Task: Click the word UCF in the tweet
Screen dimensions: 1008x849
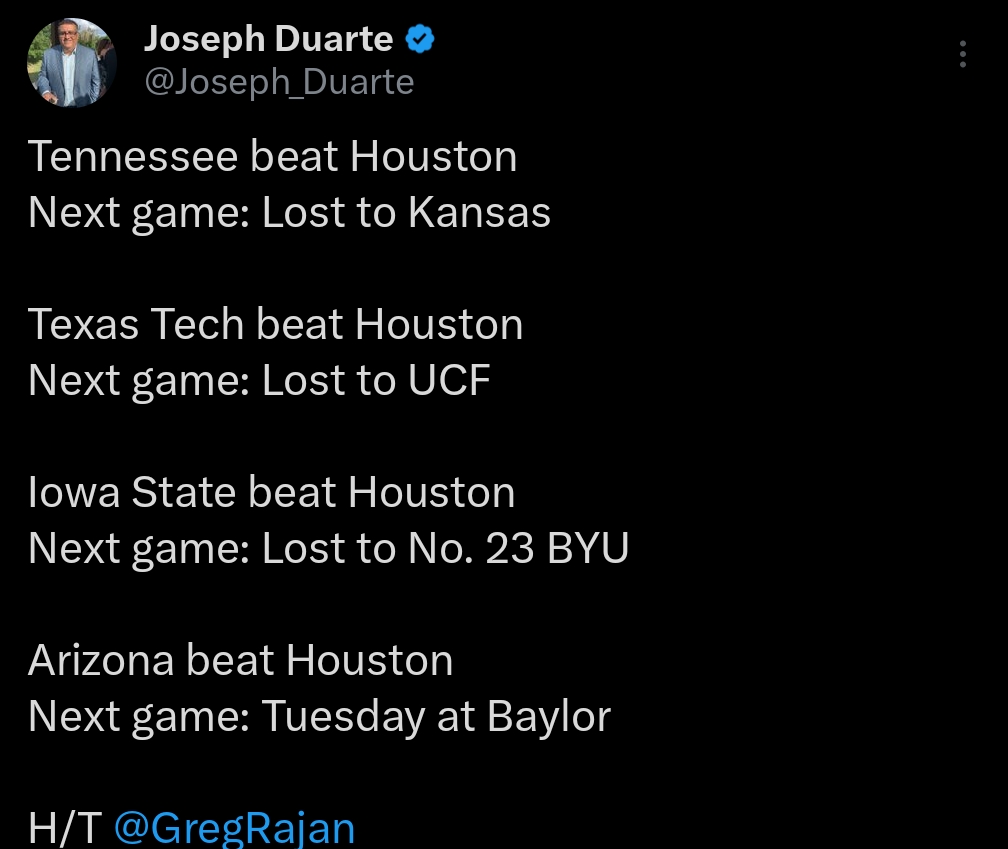Action: (449, 381)
